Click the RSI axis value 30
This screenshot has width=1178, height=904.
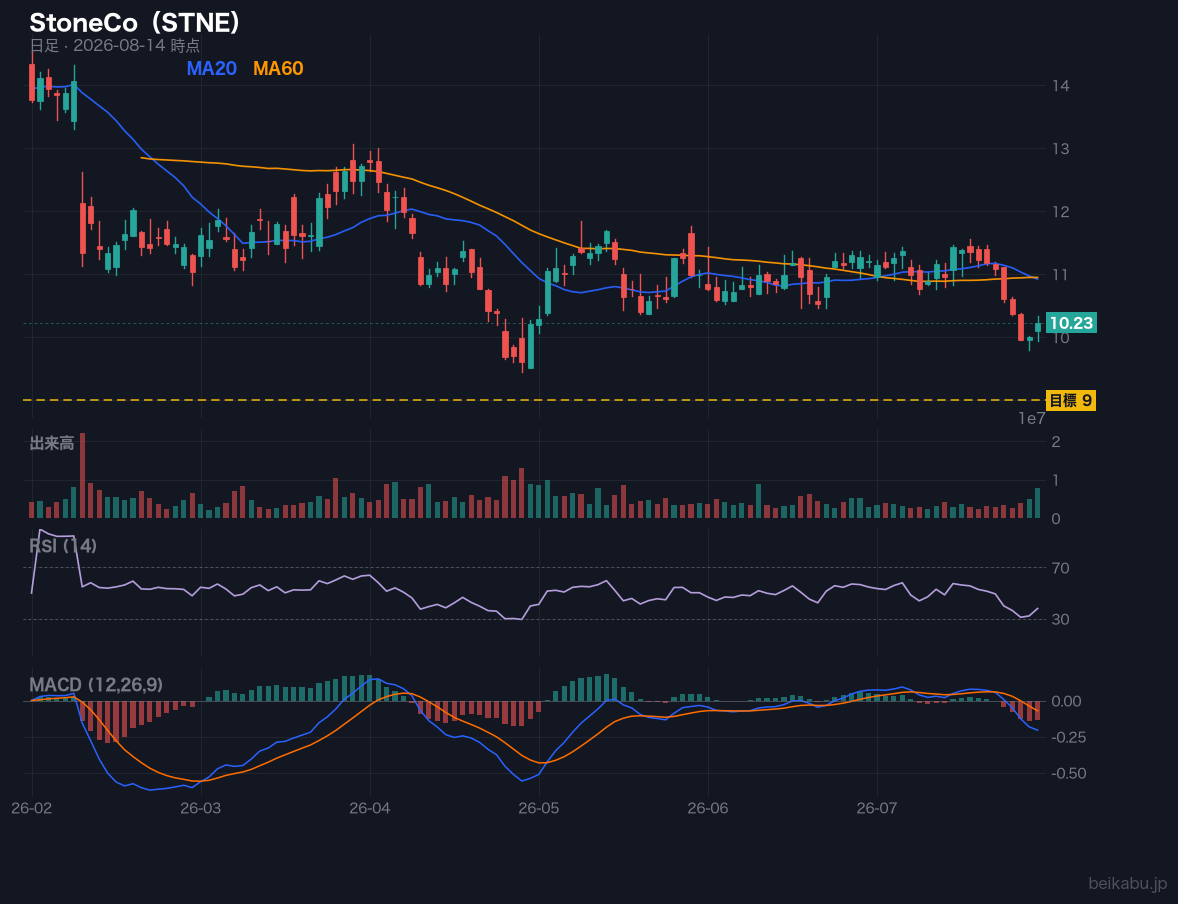pyautogui.click(x=1061, y=619)
